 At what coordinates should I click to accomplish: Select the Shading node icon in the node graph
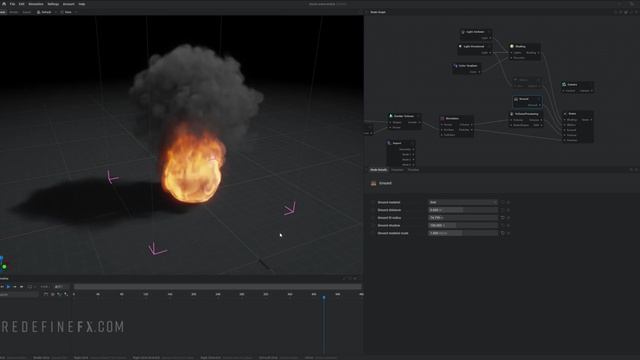coord(512,46)
